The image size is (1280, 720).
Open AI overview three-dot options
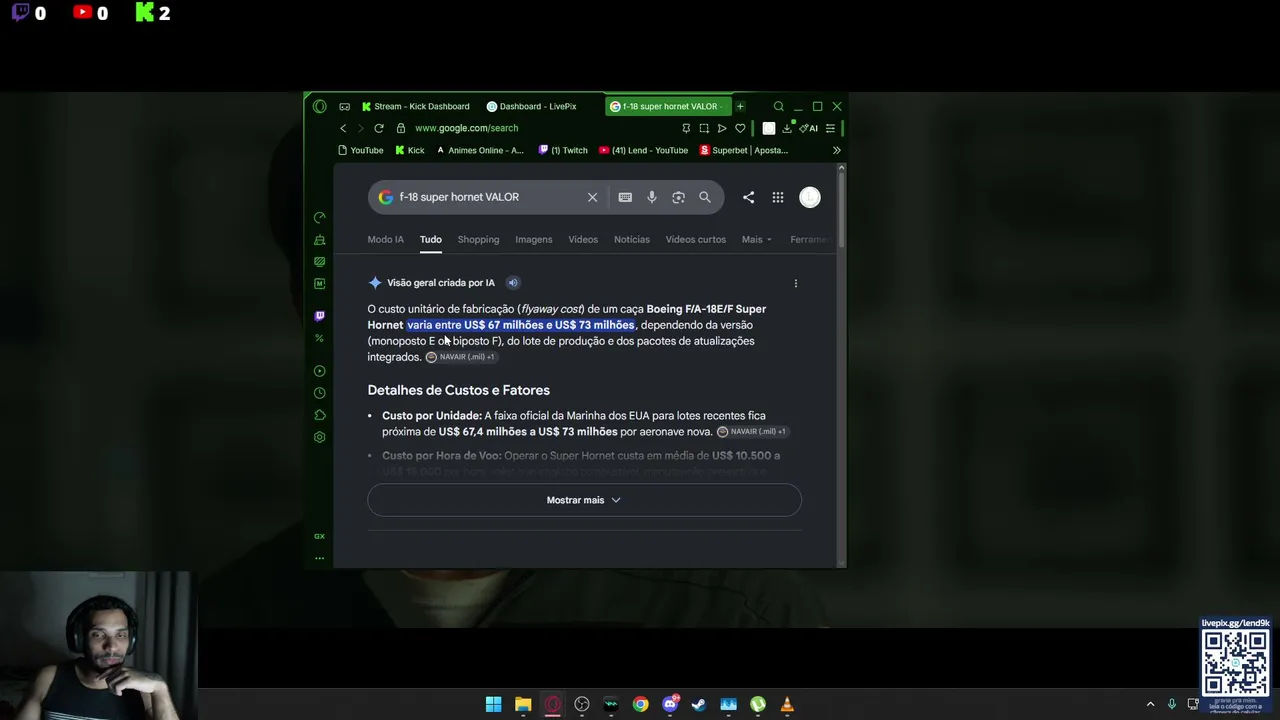click(796, 283)
